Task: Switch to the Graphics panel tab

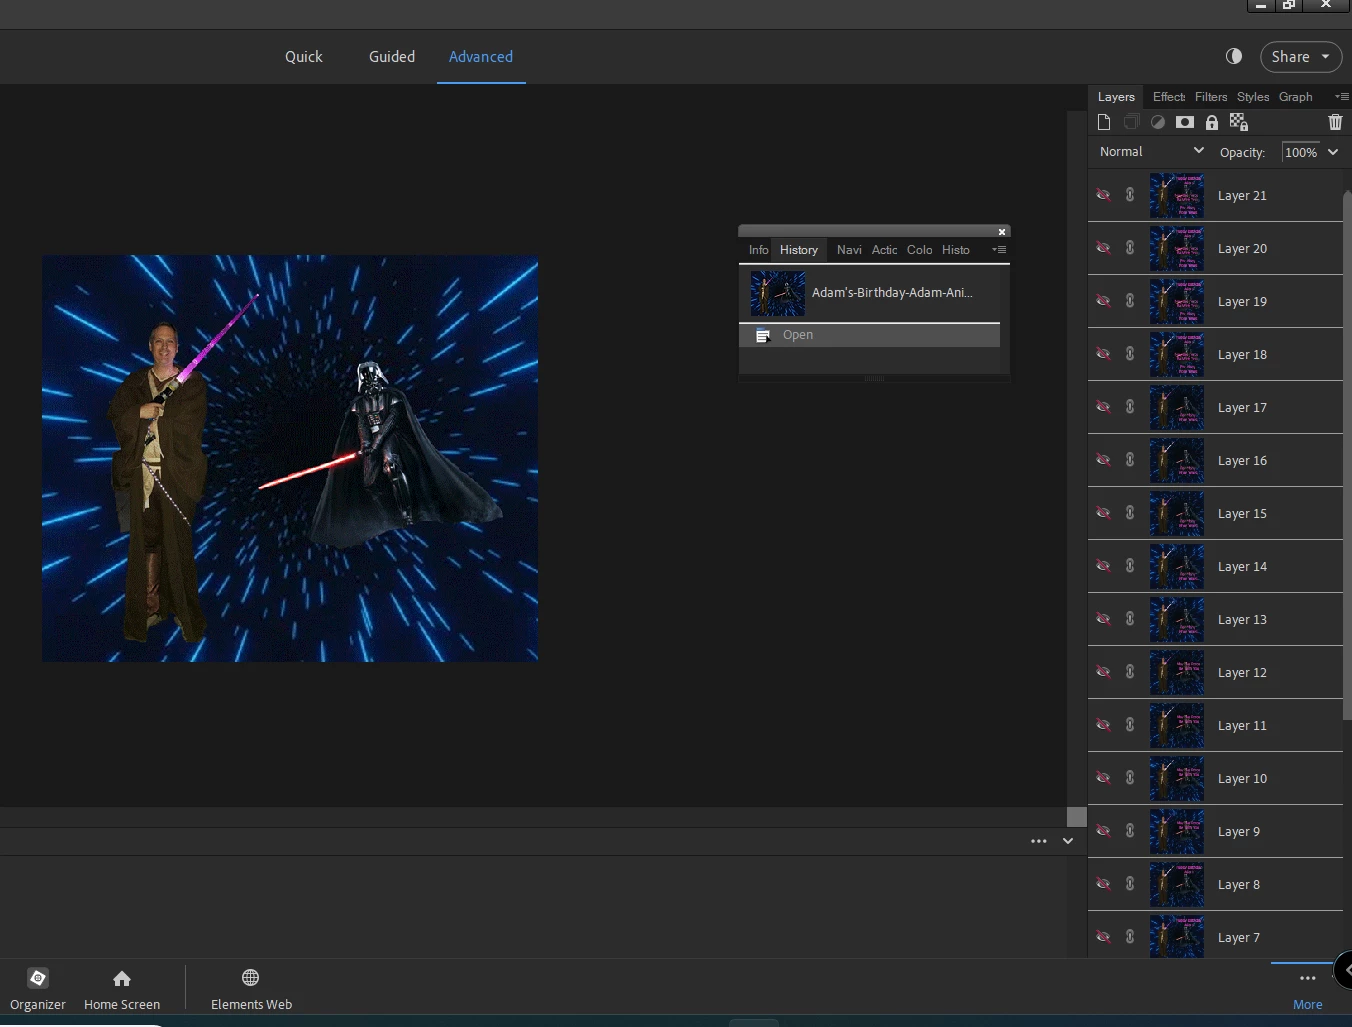Action: click(x=1295, y=97)
